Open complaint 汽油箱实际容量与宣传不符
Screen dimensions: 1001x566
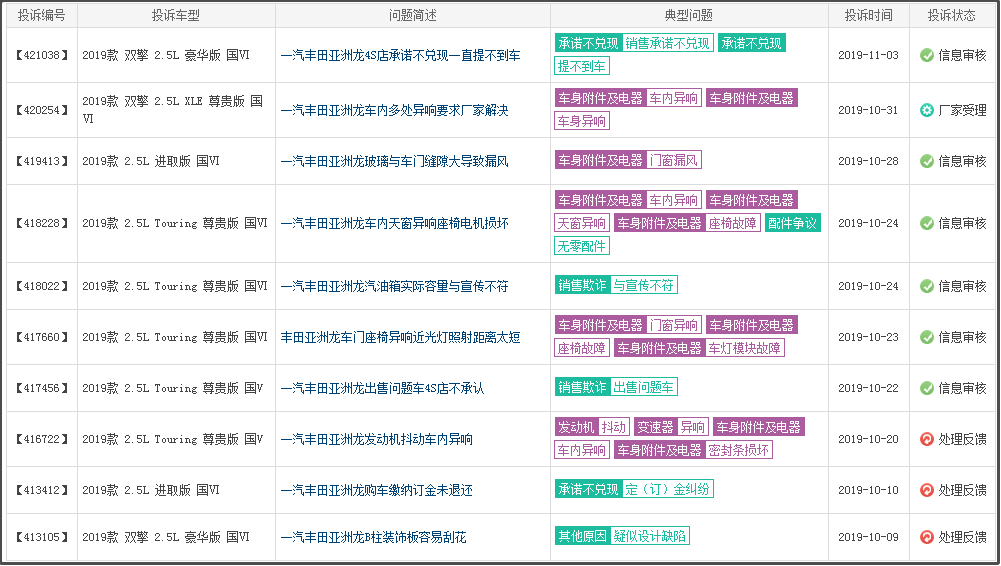pos(395,287)
